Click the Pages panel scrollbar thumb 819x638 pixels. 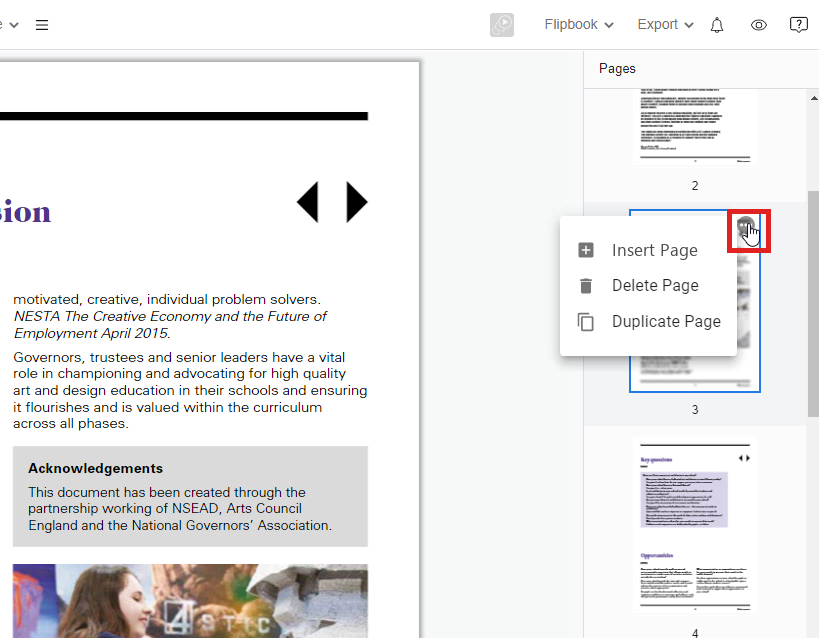point(813,303)
